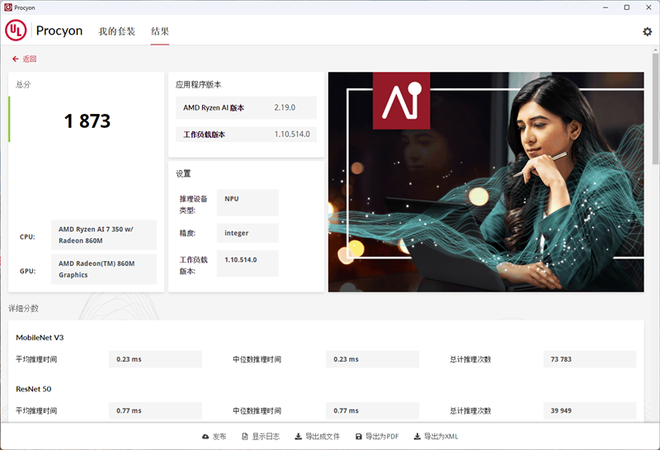
Task: Click the back arrow icon next to 返回
Action: tap(16, 59)
